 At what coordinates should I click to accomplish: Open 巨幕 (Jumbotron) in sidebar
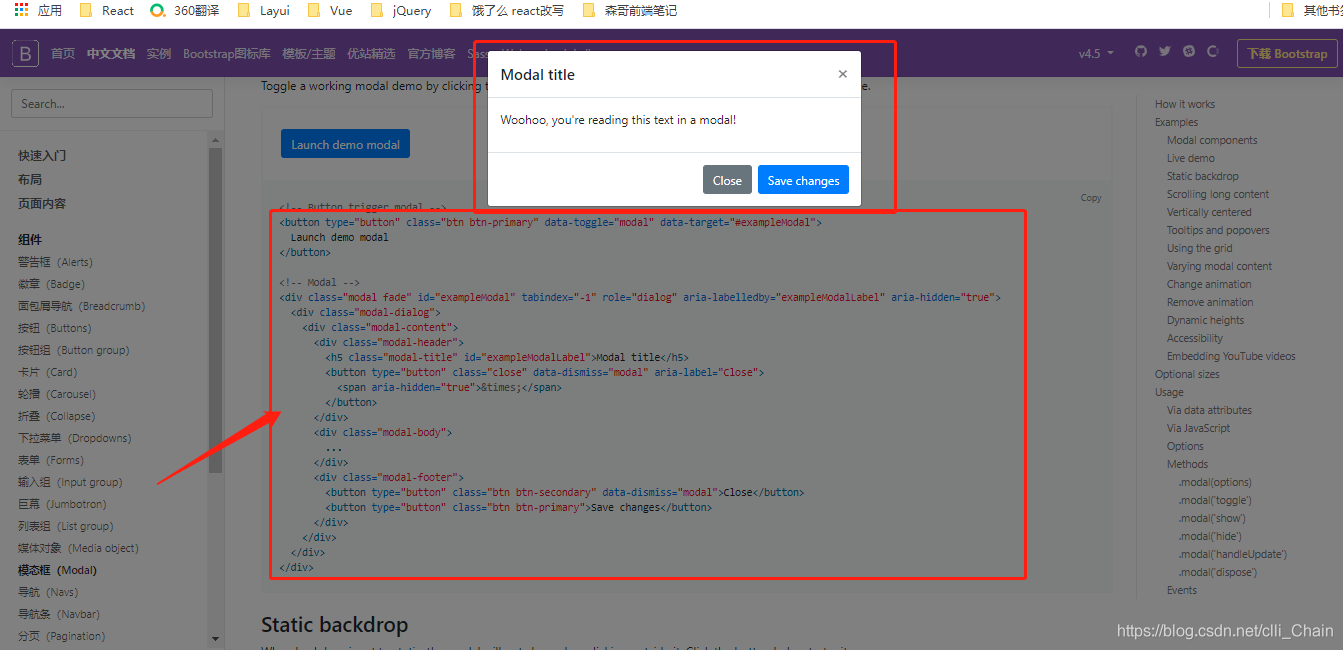click(62, 504)
